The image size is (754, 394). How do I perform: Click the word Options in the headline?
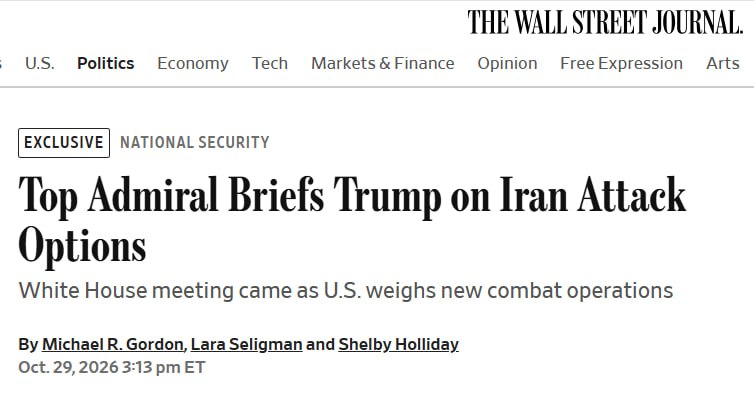82,246
